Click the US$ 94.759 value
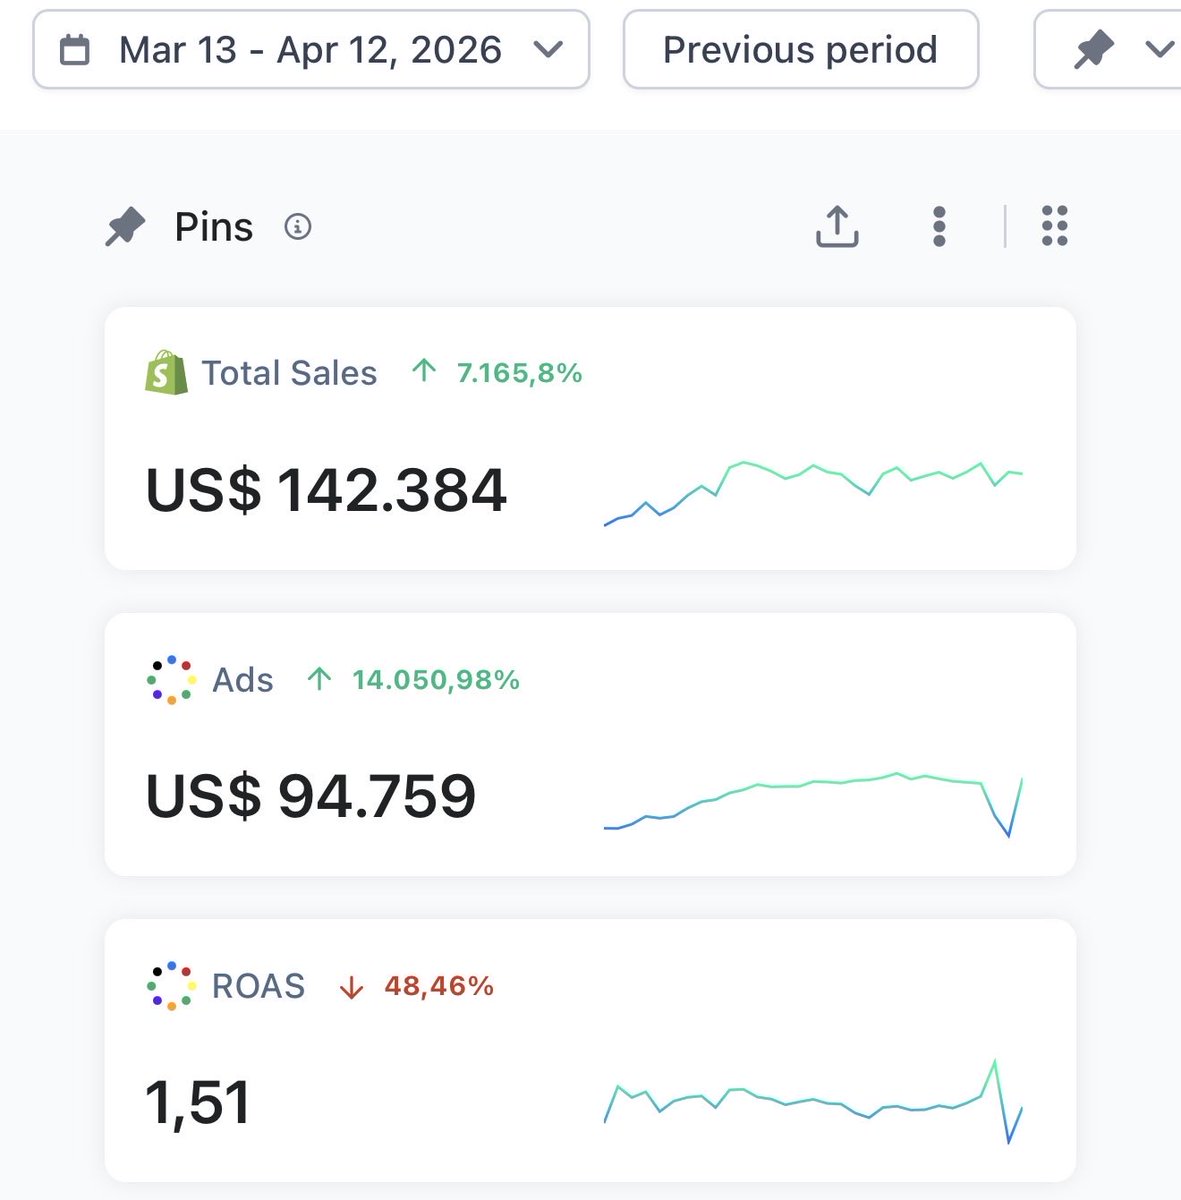This screenshot has width=1181, height=1200. click(x=311, y=797)
